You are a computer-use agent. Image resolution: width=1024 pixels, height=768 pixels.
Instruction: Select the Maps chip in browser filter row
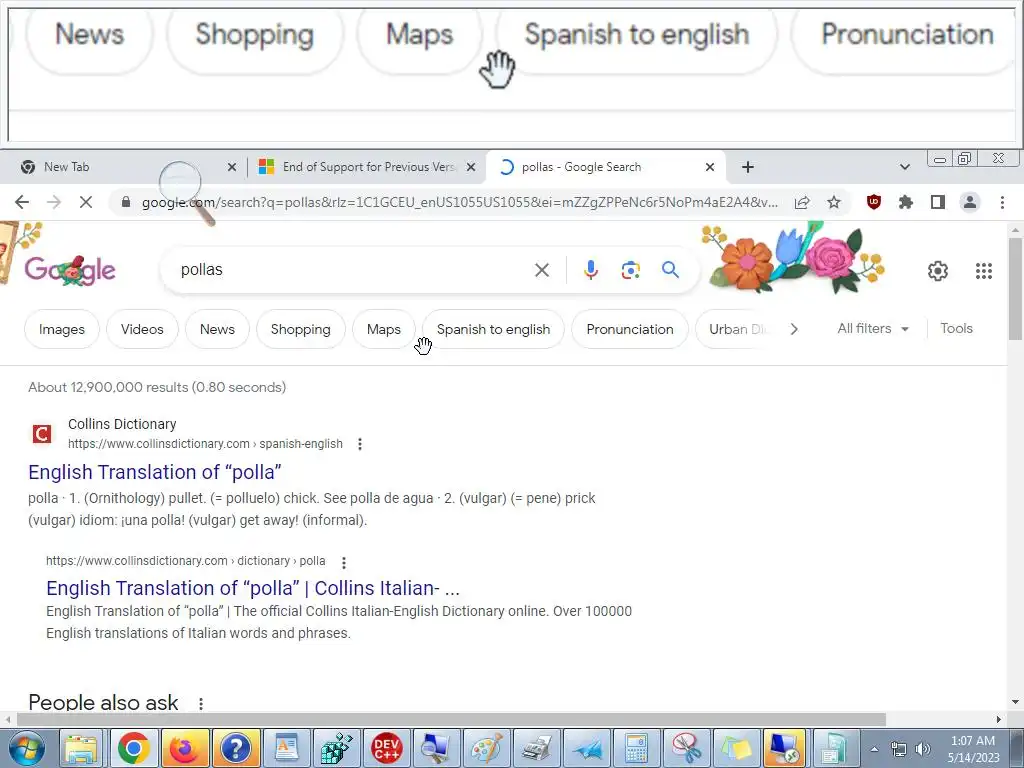tap(383, 329)
